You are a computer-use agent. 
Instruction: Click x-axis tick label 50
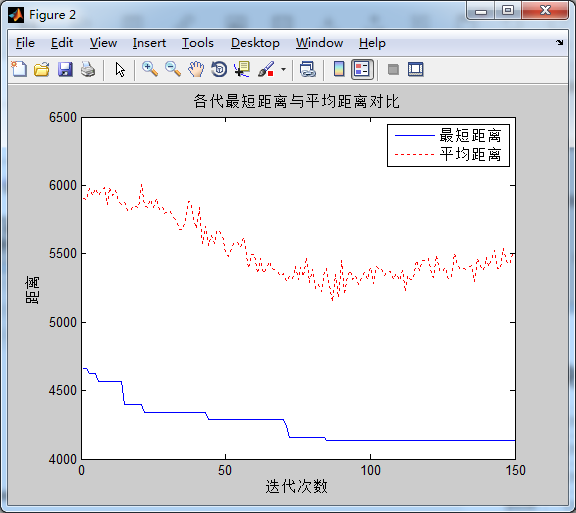(x=225, y=470)
